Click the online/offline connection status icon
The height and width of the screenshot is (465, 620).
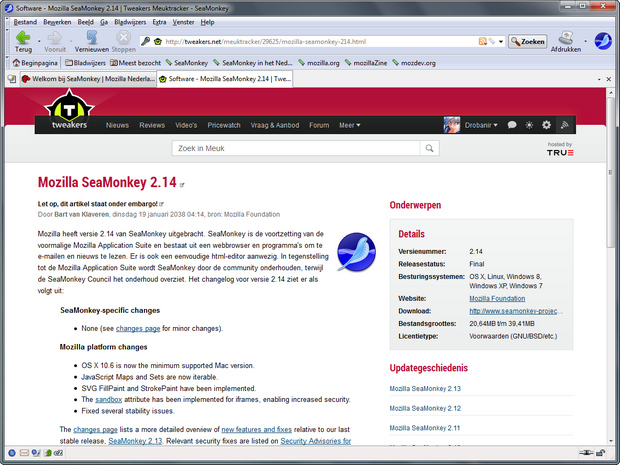[x=586, y=453]
